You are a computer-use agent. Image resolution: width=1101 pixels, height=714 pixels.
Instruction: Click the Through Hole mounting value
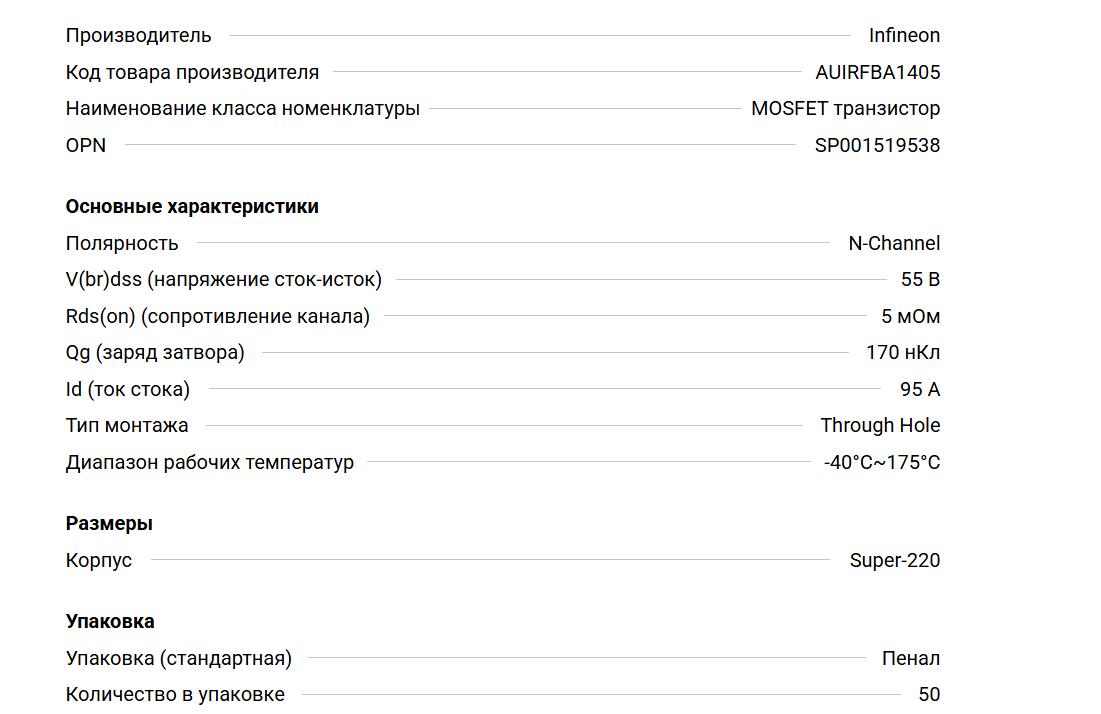pos(880,426)
